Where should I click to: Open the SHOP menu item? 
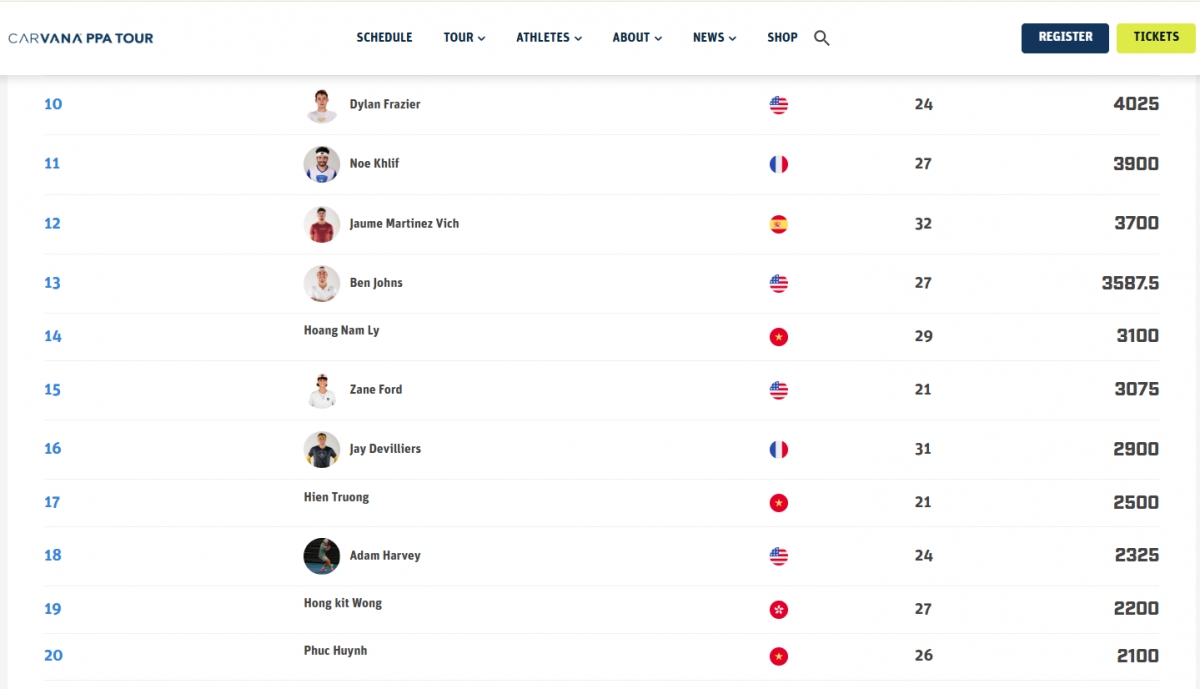782,38
